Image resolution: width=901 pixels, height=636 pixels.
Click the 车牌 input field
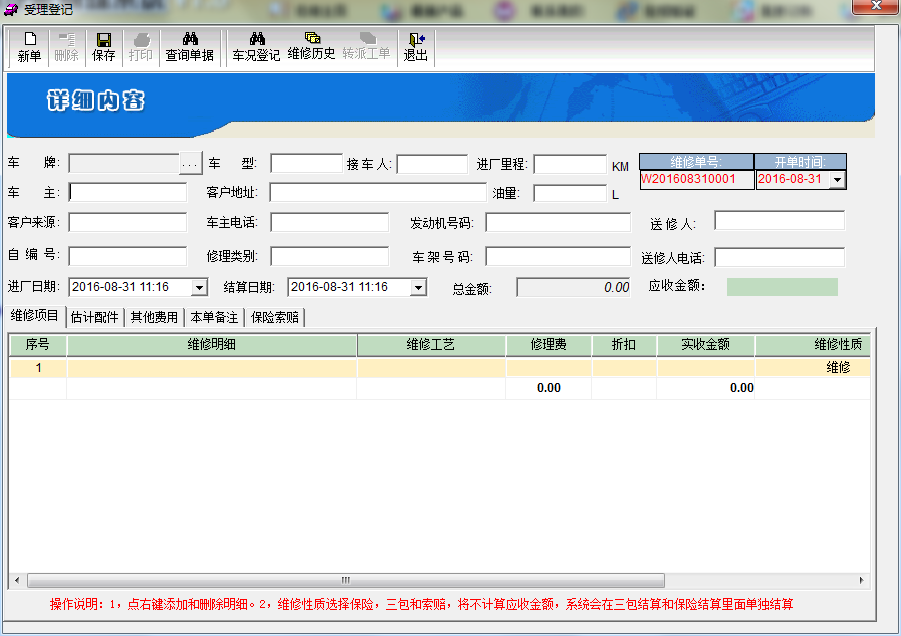[124, 164]
